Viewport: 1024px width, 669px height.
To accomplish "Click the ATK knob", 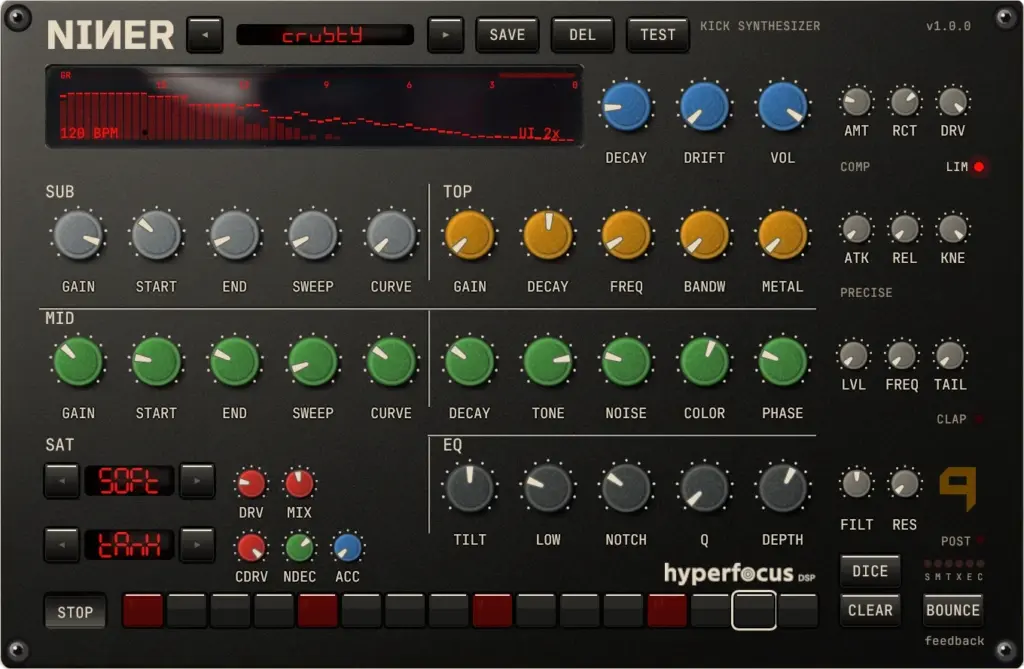I will click(x=856, y=229).
